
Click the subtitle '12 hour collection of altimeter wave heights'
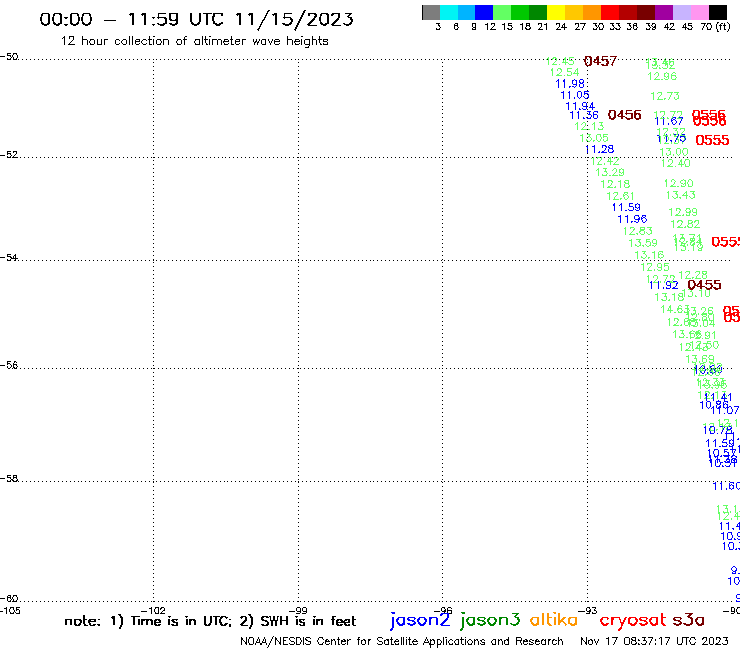(194, 41)
